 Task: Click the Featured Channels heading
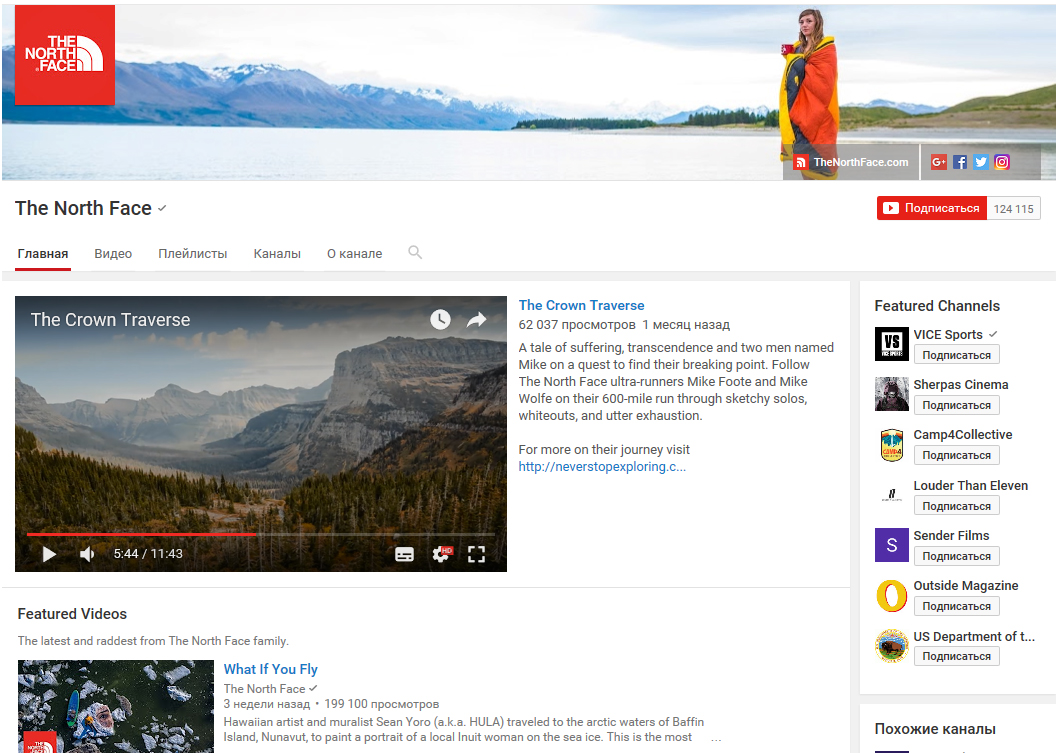pyautogui.click(x=937, y=306)
